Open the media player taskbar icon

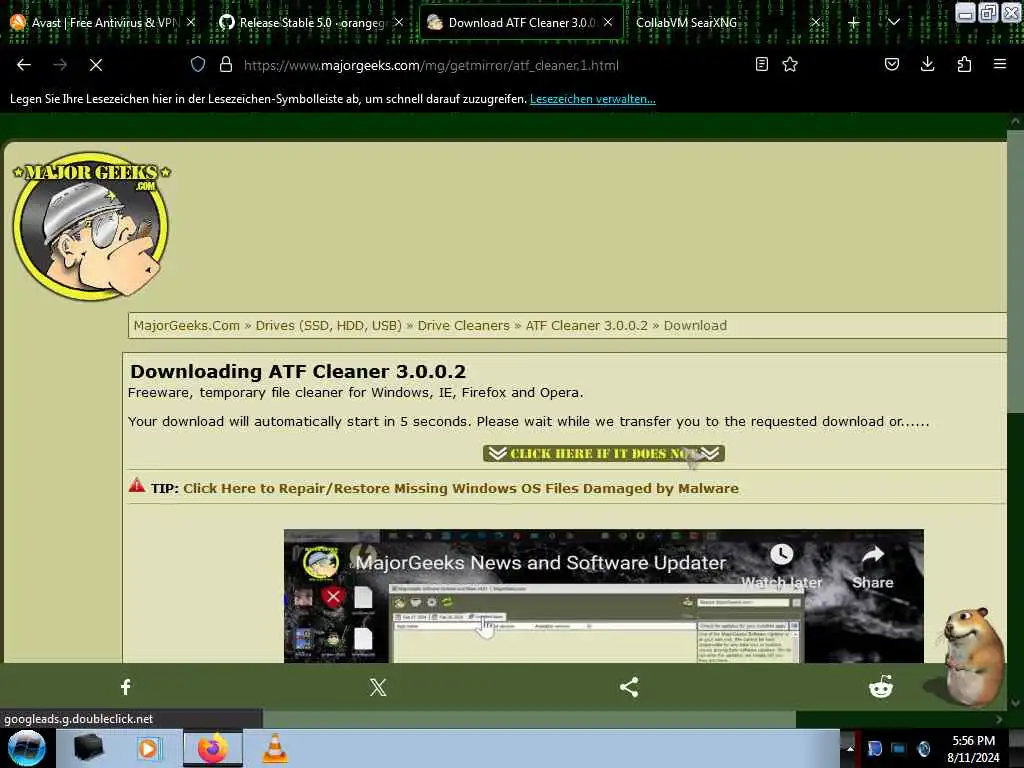pyautogui.click(x=148, y=748)
